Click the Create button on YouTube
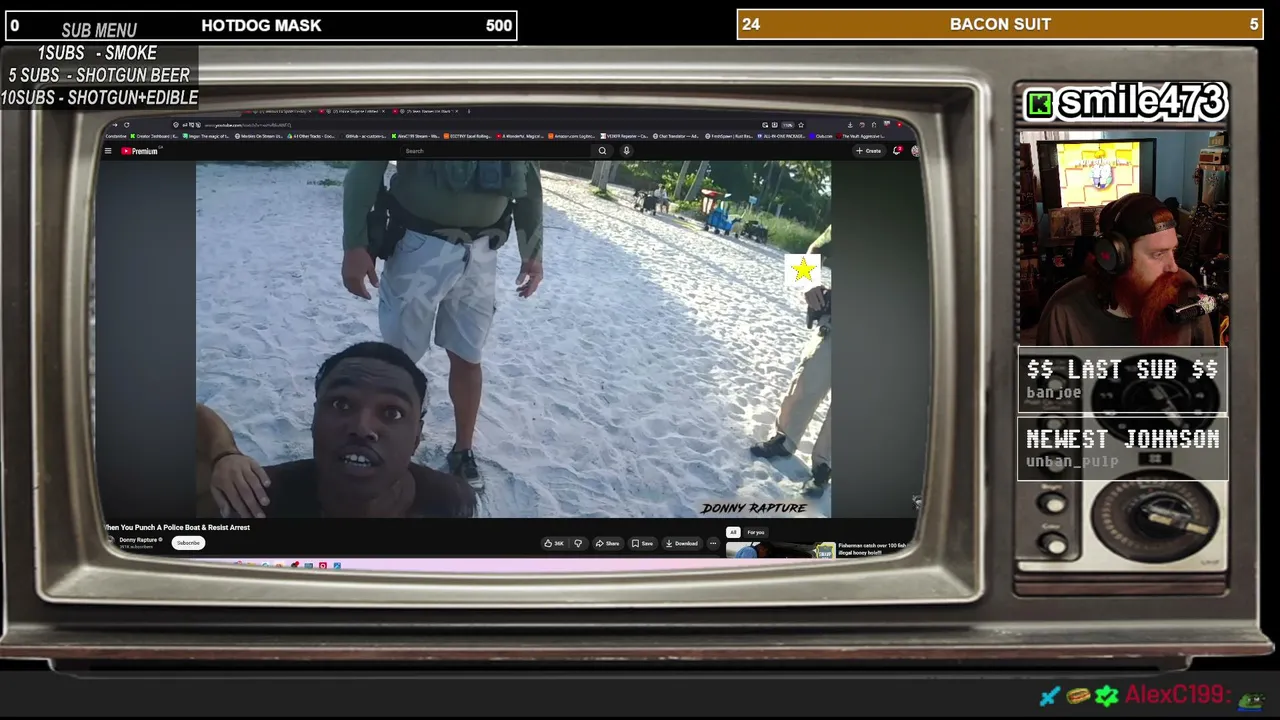Image resolution: width=1280 pixels, height=720 pixels. point(868,151)
